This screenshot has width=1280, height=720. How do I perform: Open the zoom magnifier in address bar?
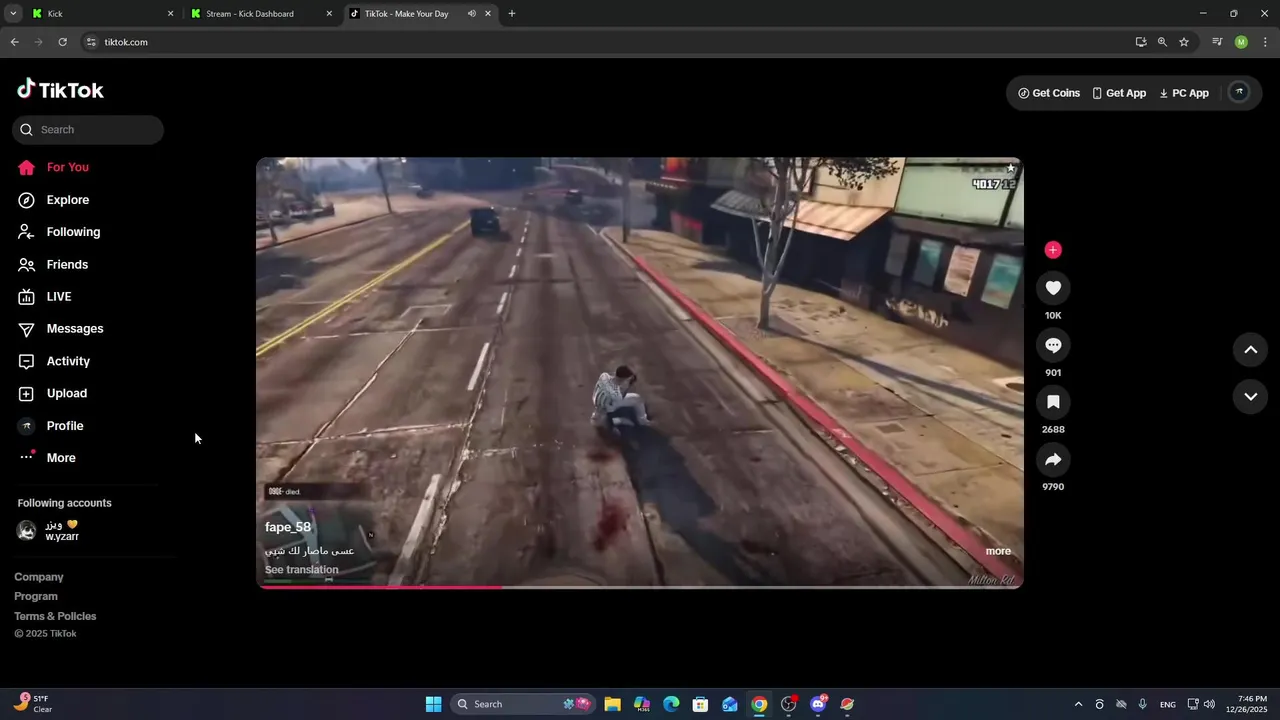(x=1162, y=42)
